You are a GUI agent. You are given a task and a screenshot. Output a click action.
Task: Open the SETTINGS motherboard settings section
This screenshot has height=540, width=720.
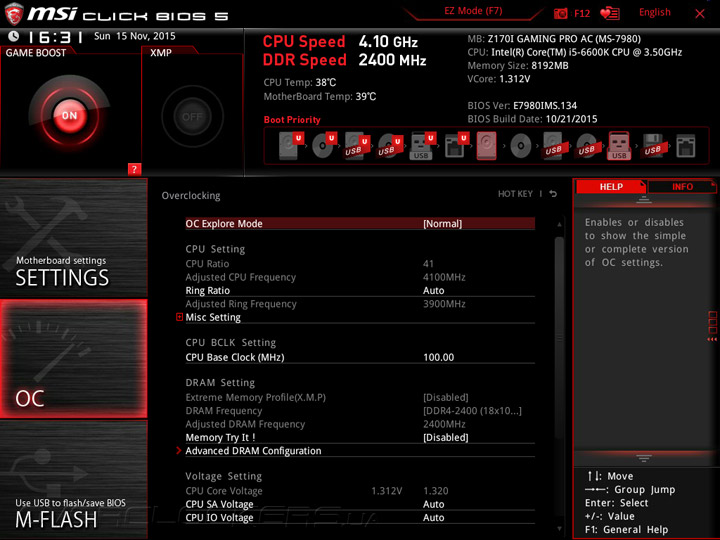pos(73,238)
